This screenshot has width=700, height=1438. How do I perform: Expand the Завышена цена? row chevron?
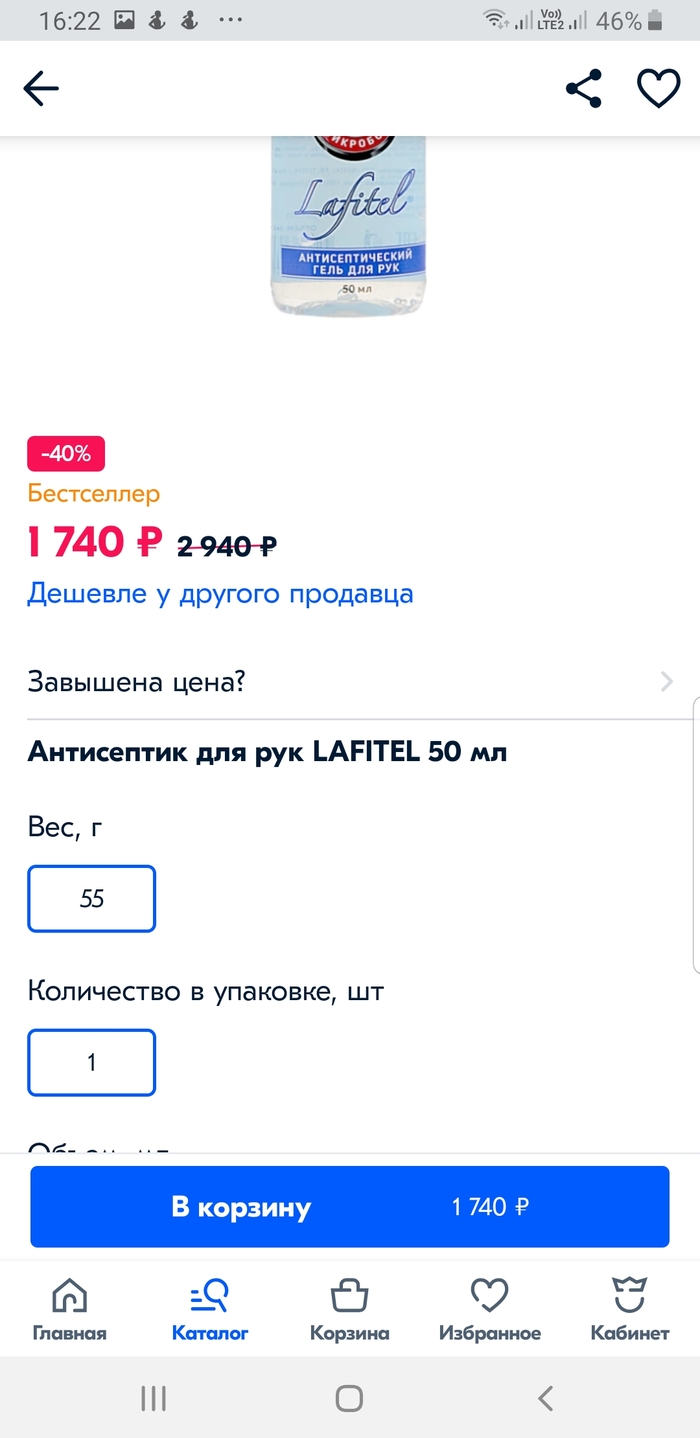(x=667, y=683)
